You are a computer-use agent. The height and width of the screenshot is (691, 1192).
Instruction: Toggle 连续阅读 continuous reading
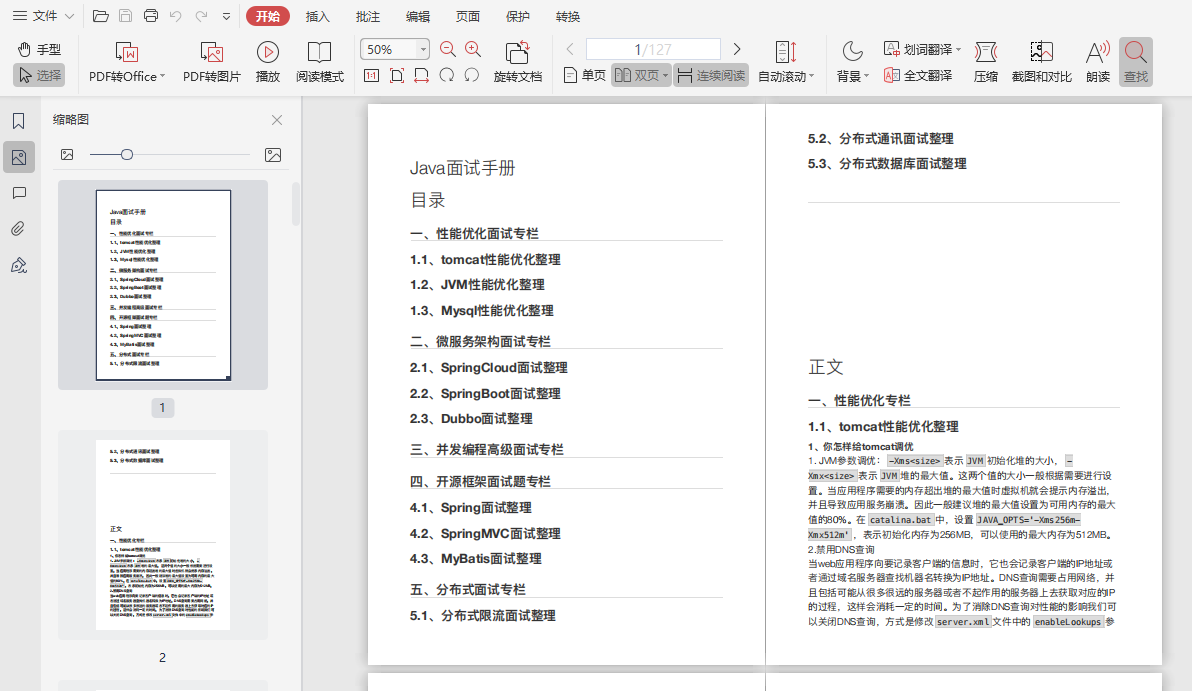(x=711, y=75)
